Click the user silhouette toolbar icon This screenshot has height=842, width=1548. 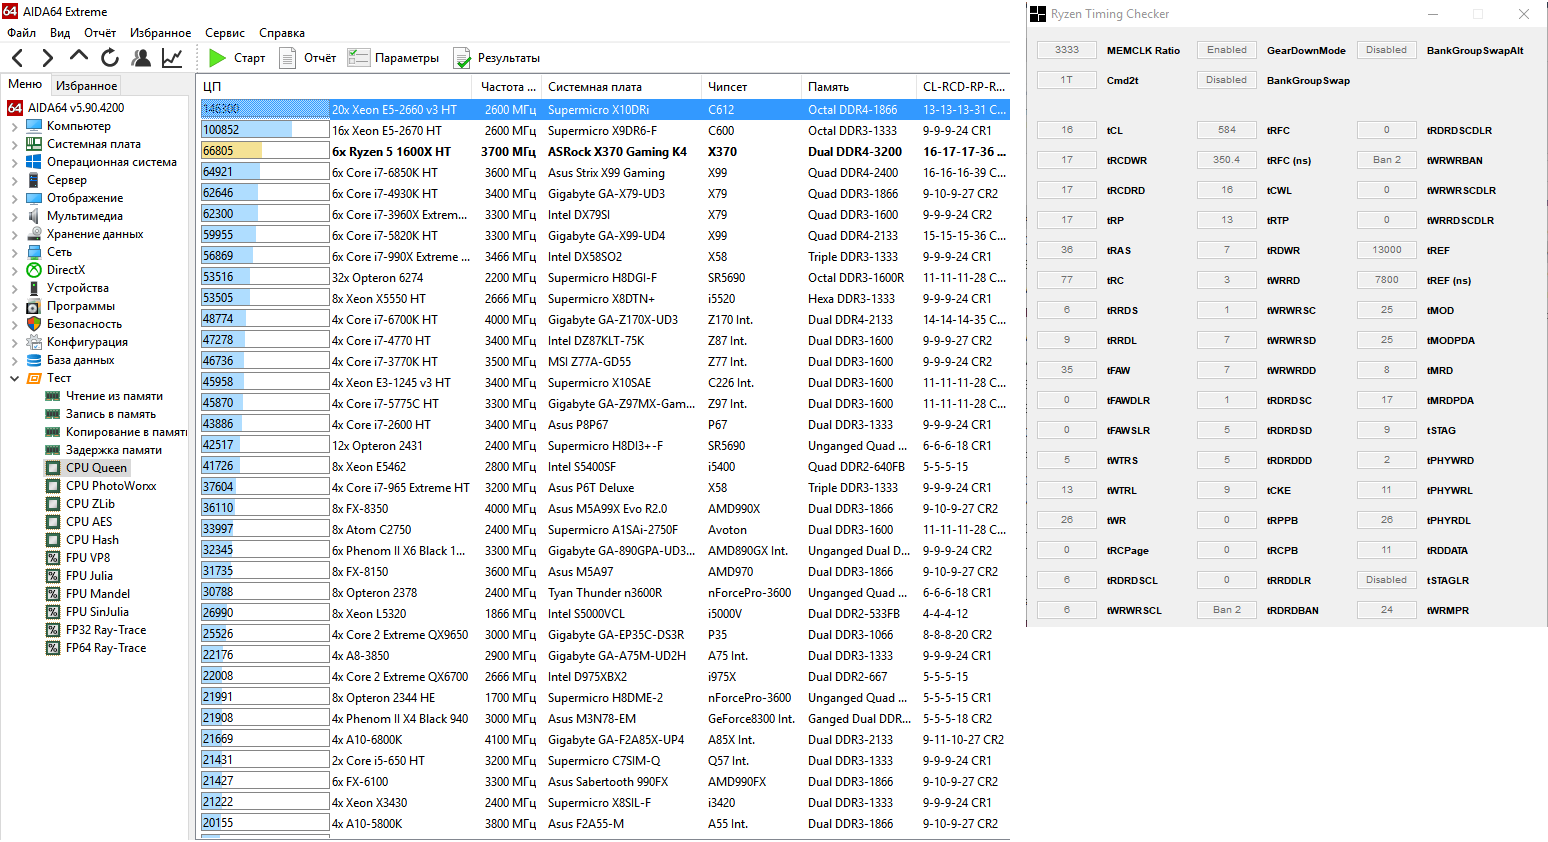click(x=141, y=58)
